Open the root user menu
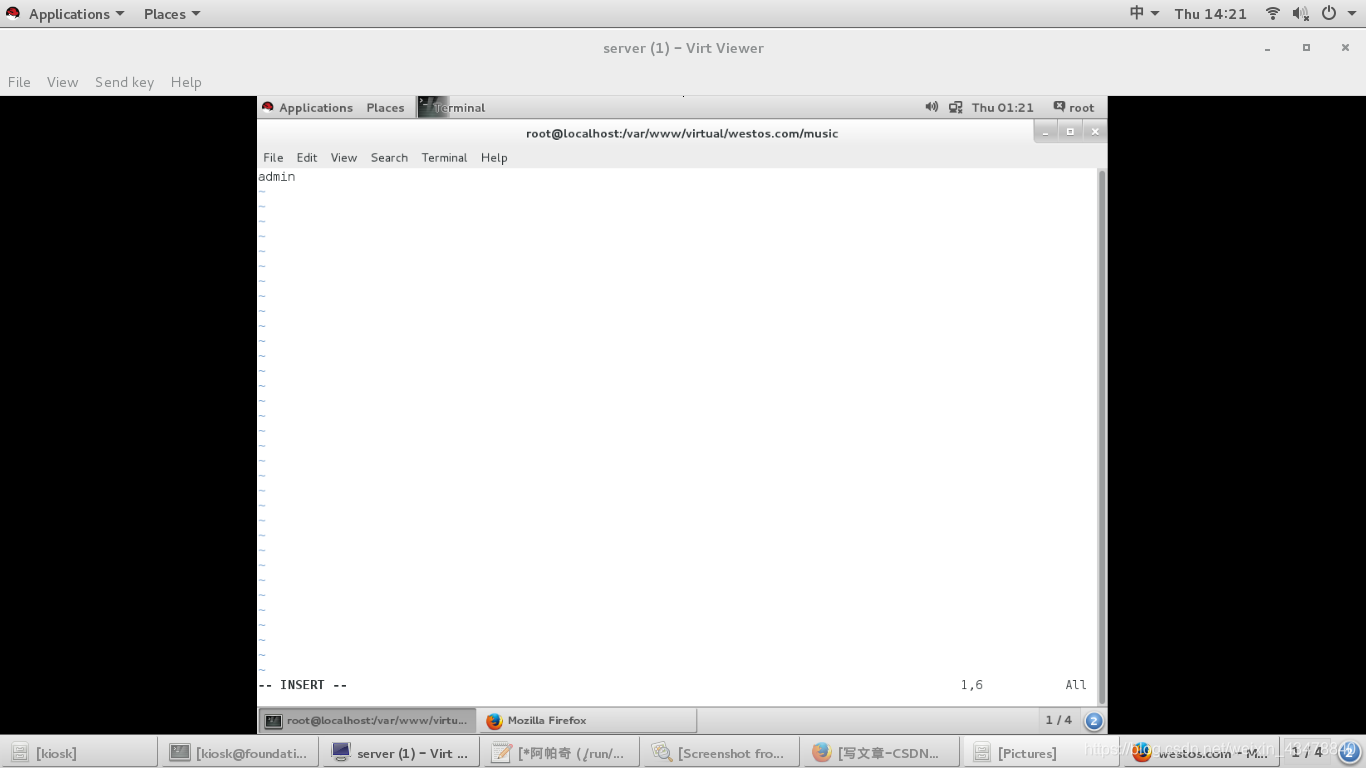 (x=1074, y=108)
